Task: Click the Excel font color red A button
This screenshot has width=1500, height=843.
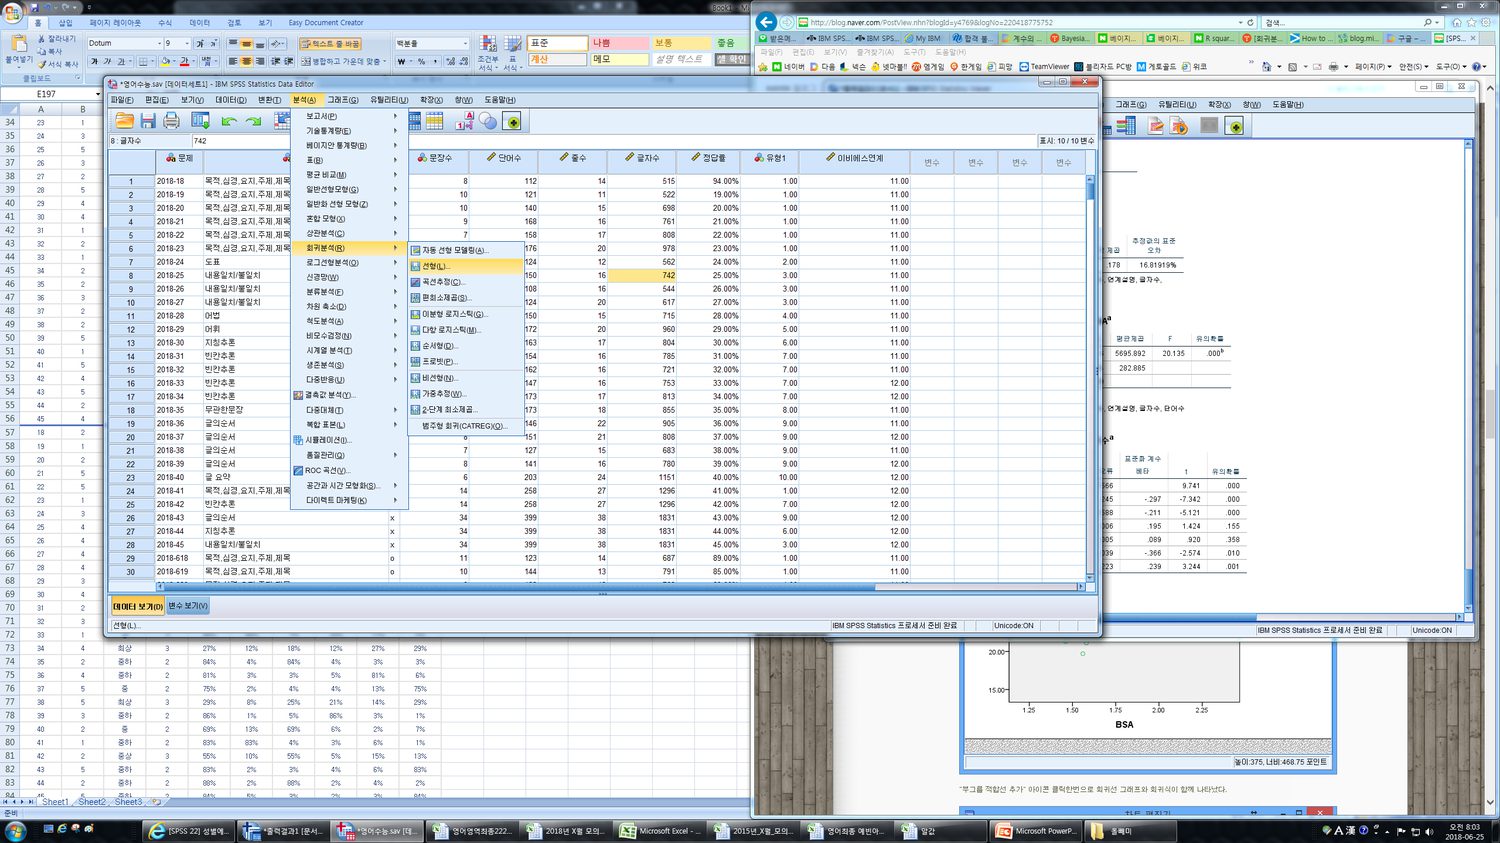Action: click(x=184, y=61)
